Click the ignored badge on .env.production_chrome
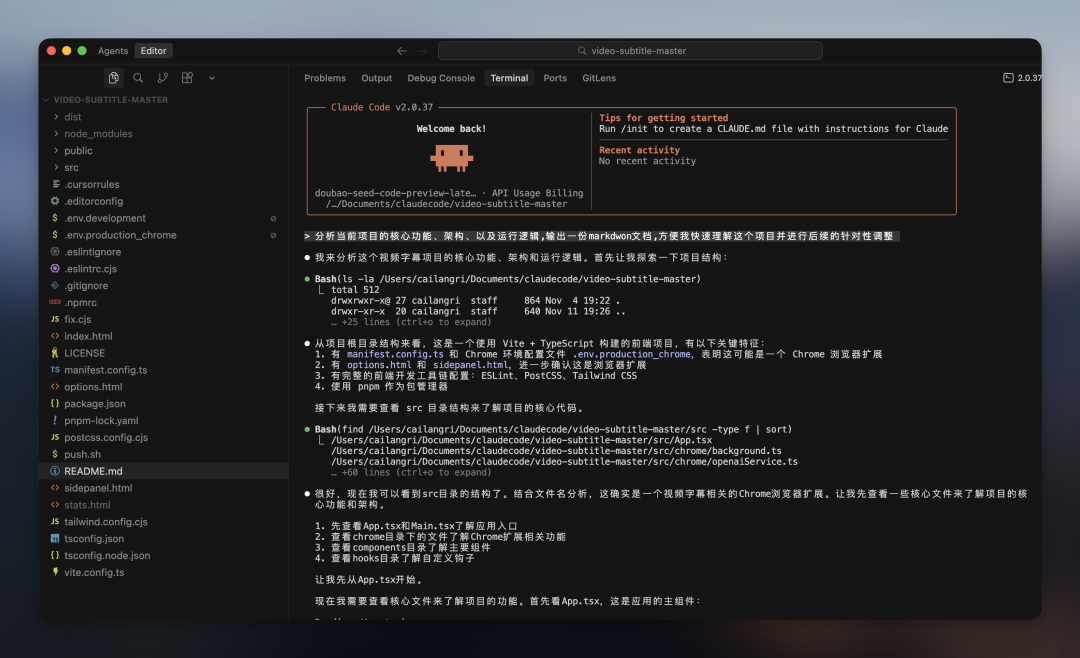The image size is (1080, 658). [x=273, y=236]
